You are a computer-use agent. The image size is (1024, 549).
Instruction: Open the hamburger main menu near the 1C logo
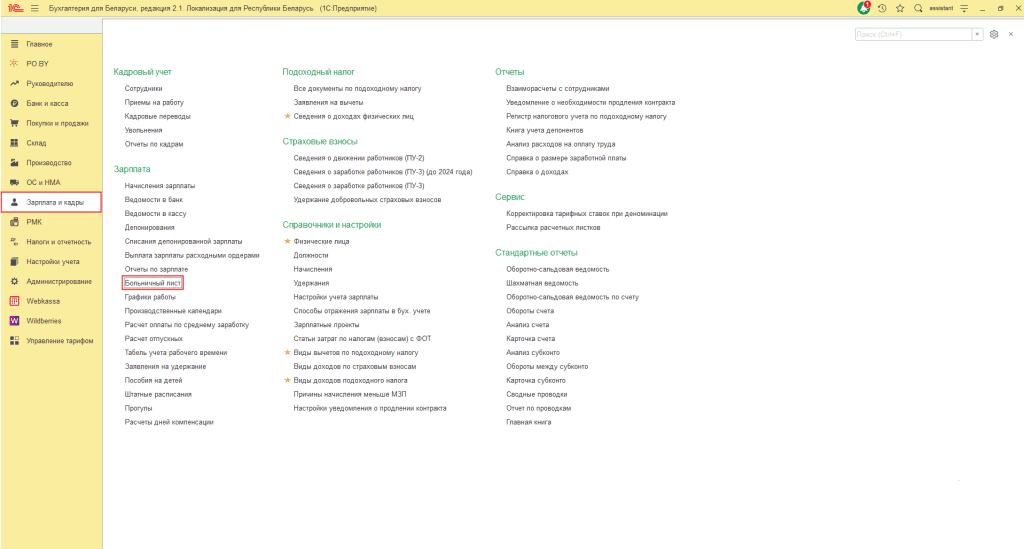35,8
